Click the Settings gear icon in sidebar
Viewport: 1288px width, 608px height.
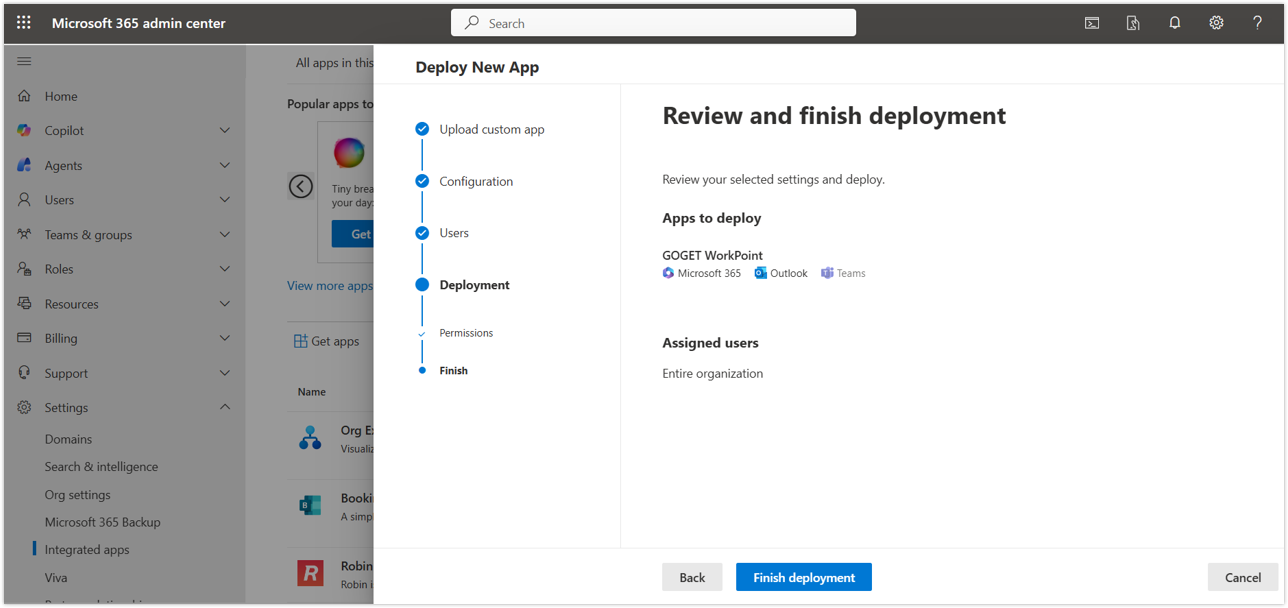click(24, 407)
